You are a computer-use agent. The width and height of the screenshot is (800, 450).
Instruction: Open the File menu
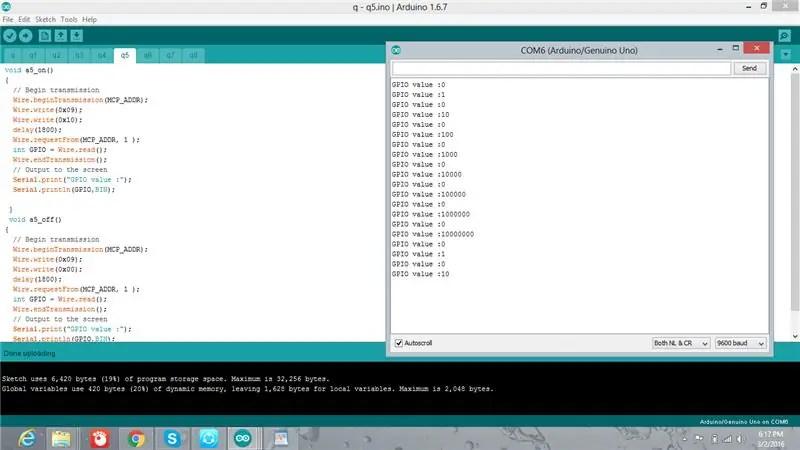point(8,19)
